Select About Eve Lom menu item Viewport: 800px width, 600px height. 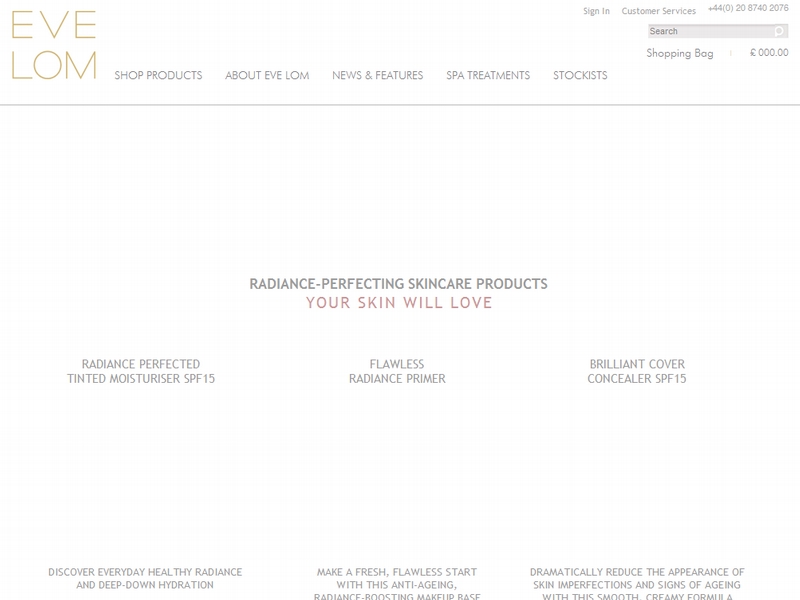(x=266, y=75)
